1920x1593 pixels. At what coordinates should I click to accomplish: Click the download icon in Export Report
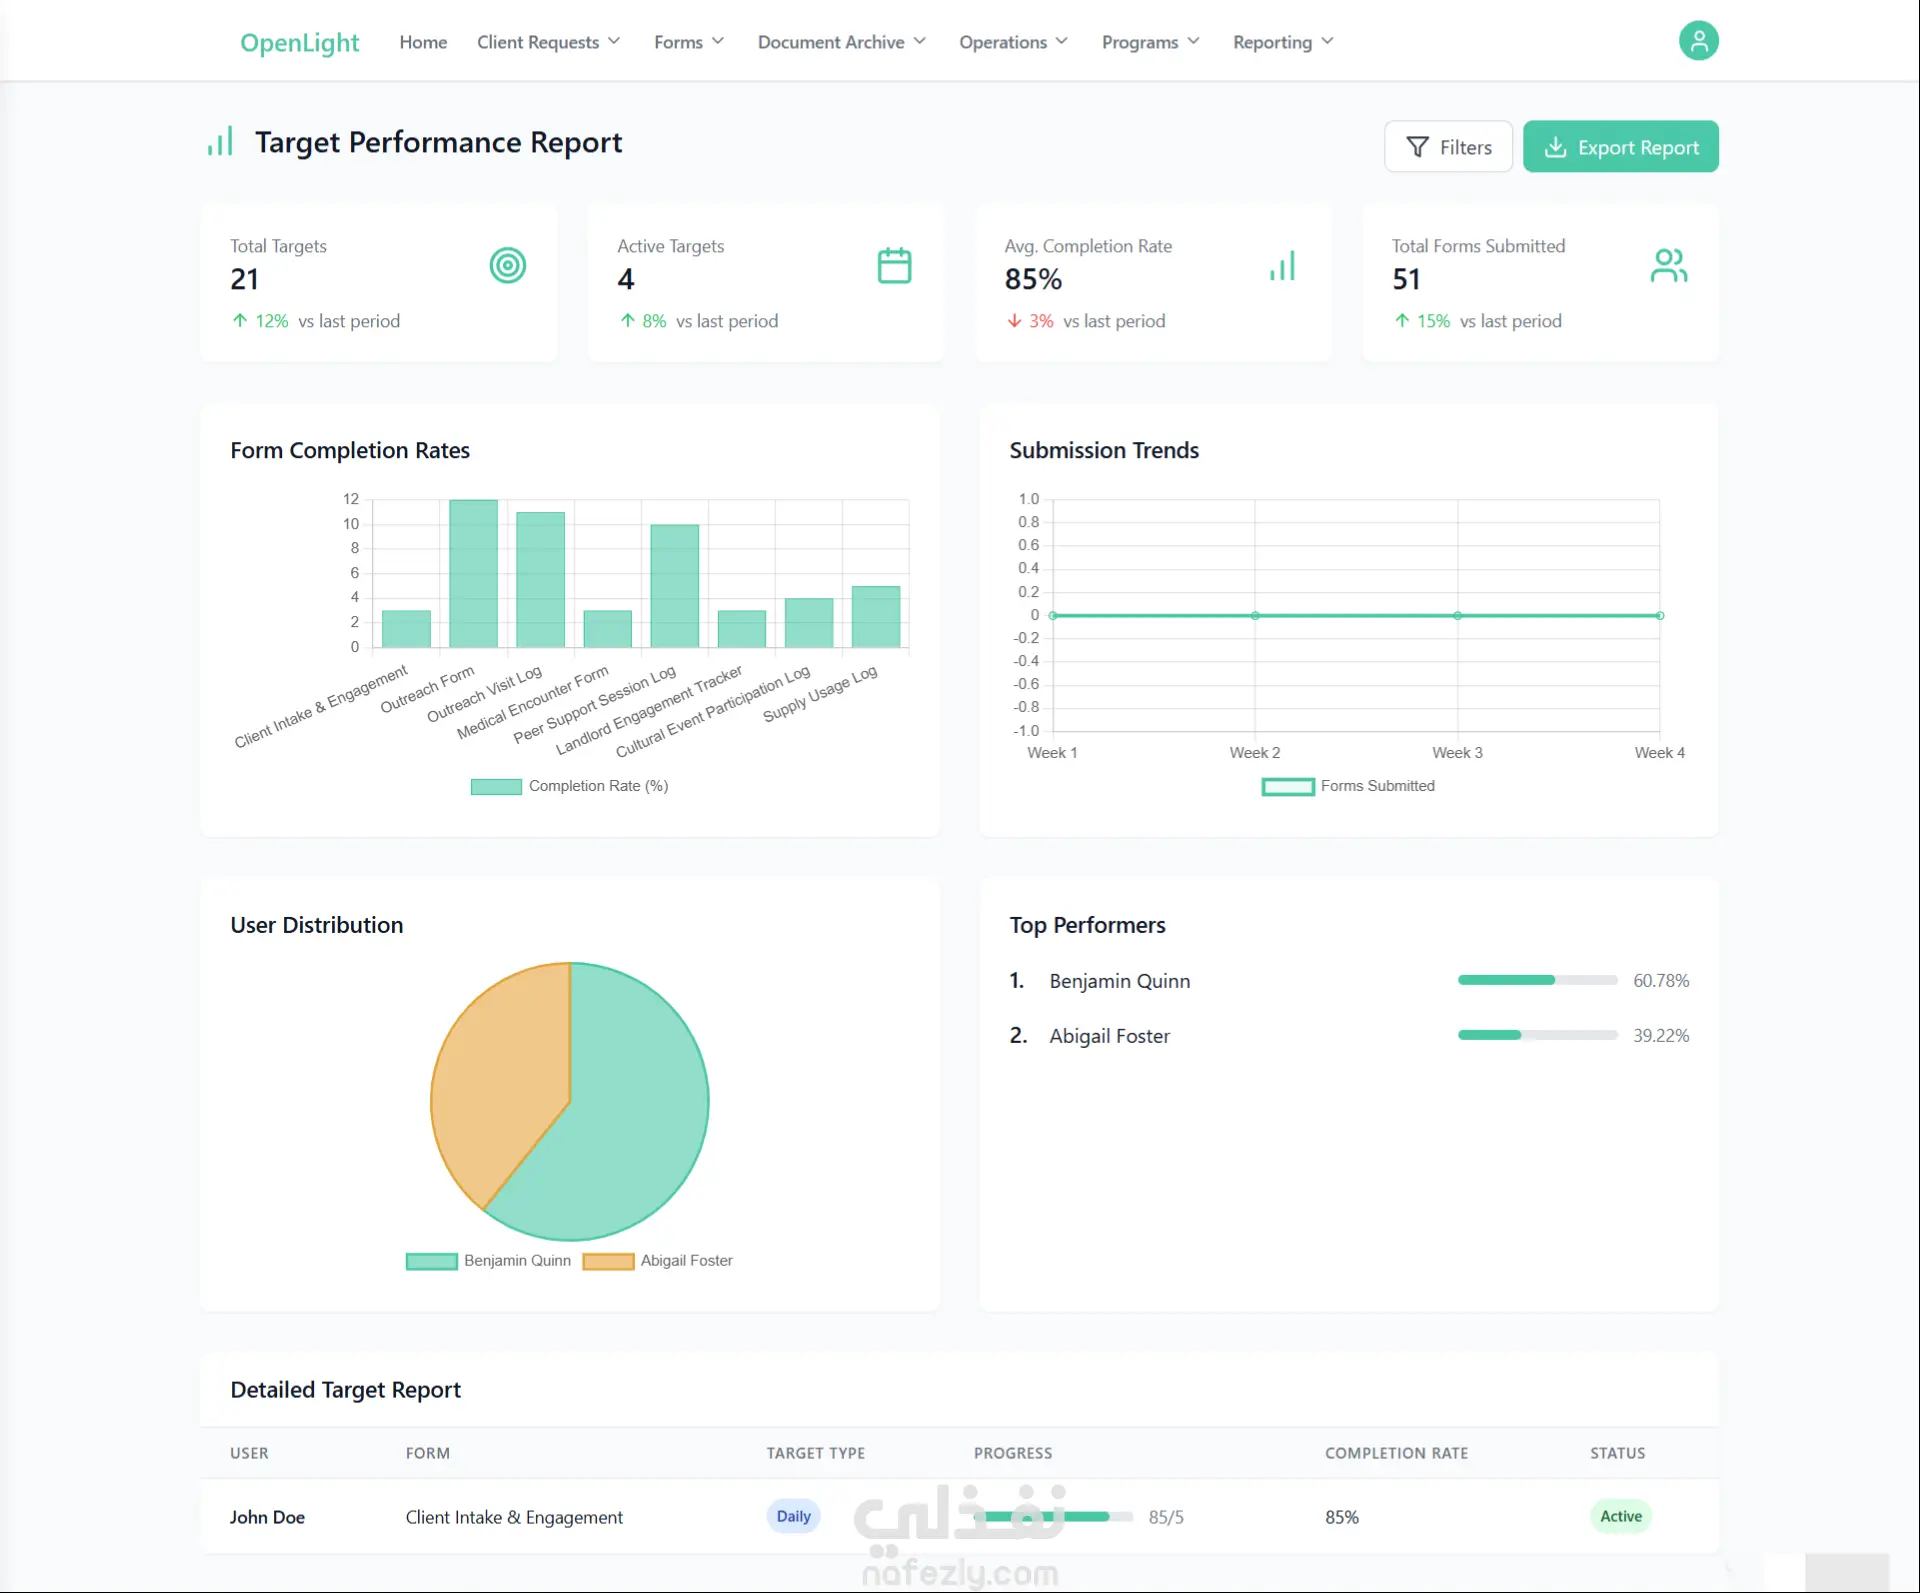pyautogui.click(x=1555, y=147)
